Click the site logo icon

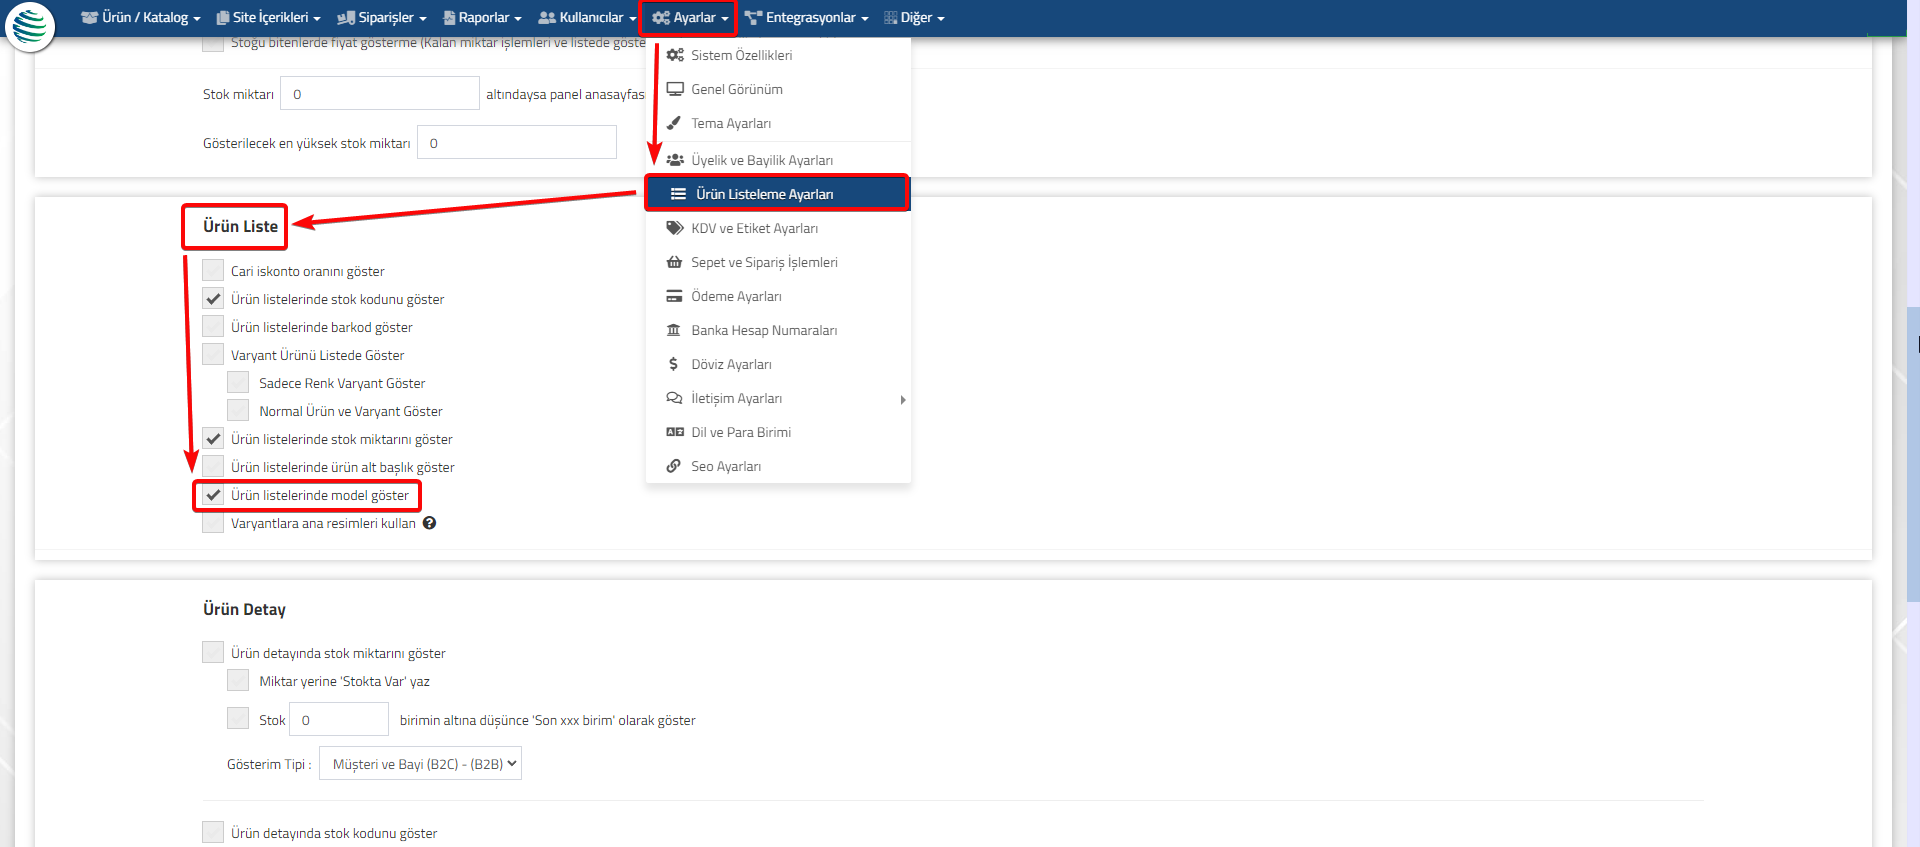(30, 26)
